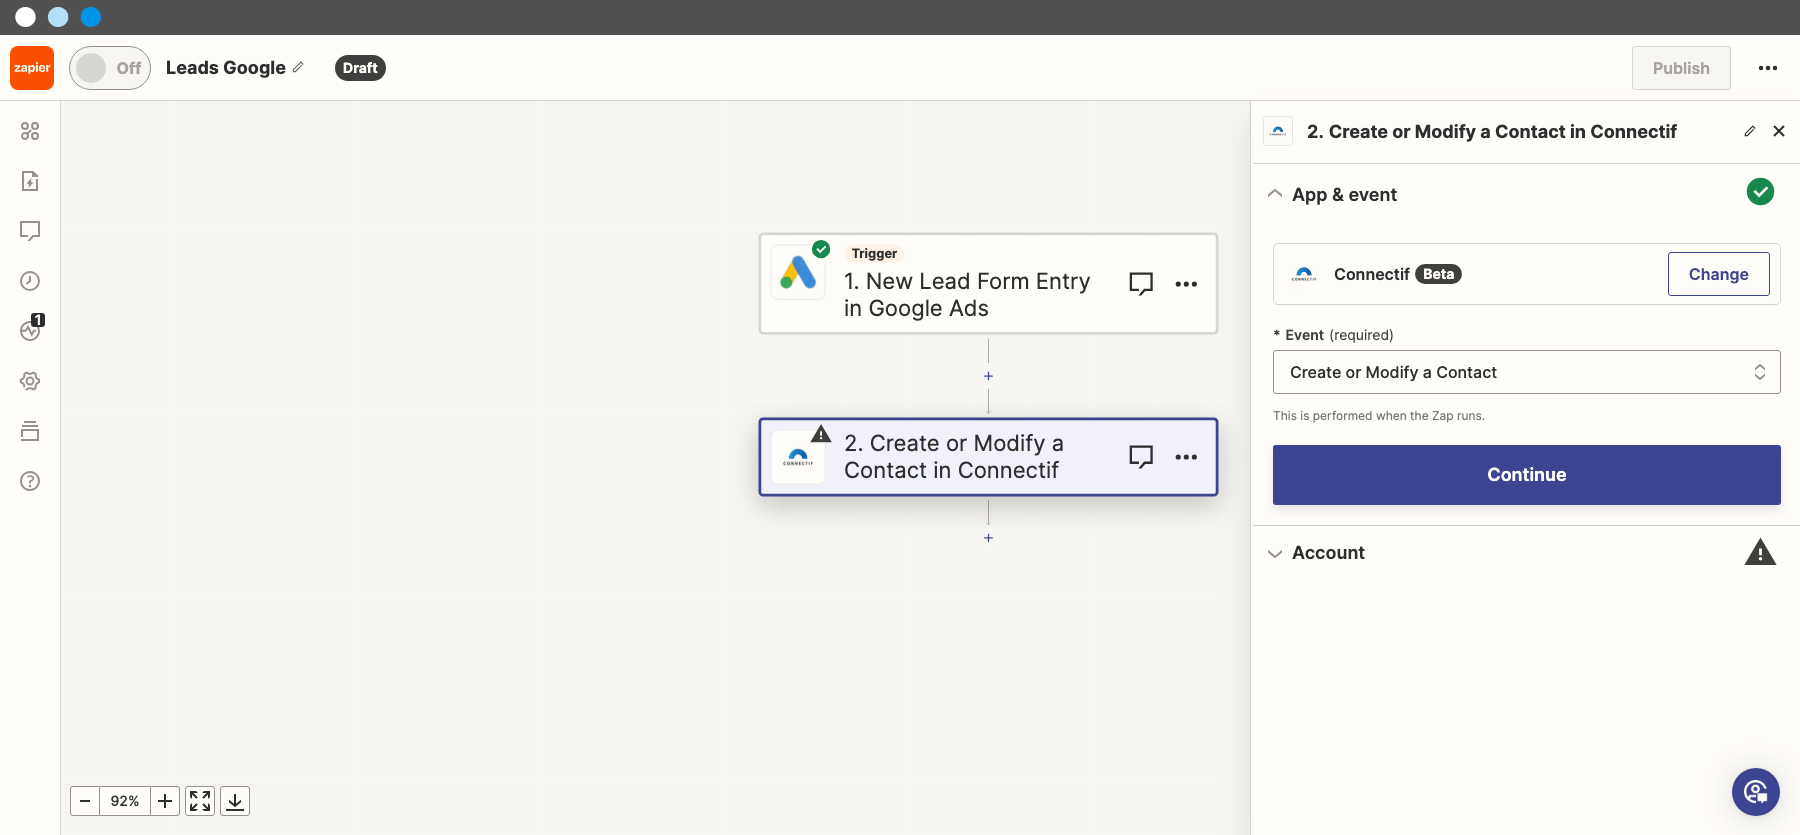Open the settings gear in sidebar

[30, 381]
